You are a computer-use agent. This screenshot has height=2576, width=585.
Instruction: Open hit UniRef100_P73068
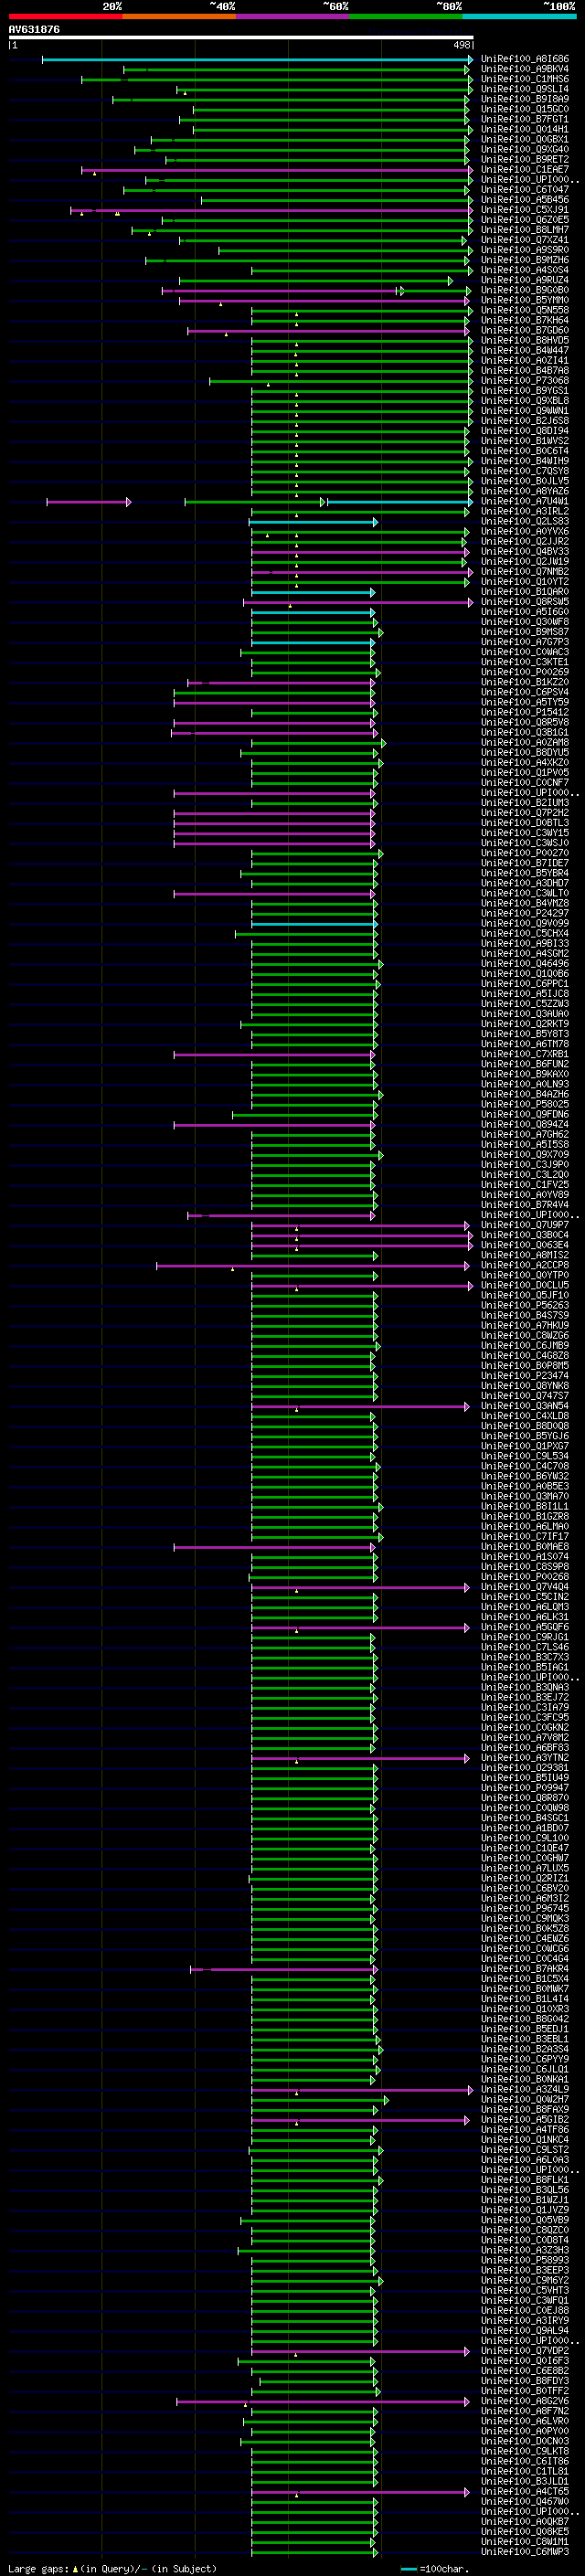pyautogui.click(x=525, y=380)
